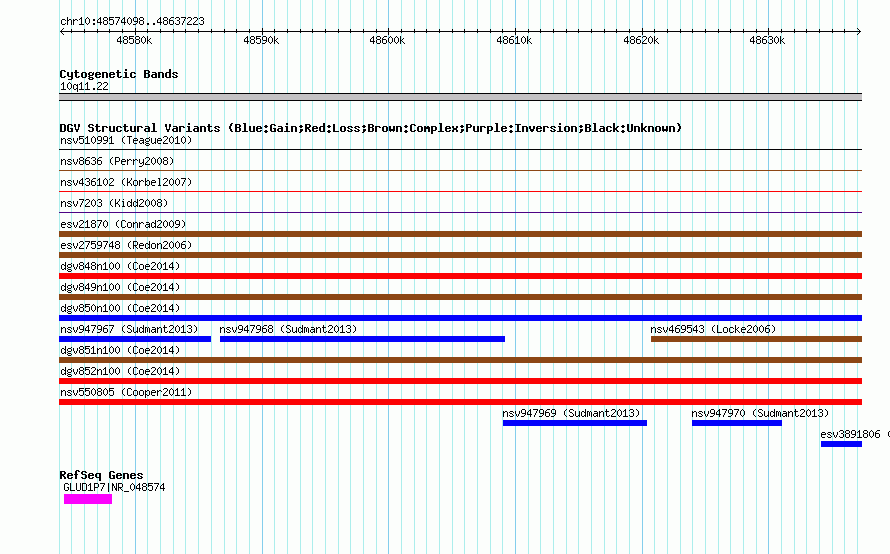Click the blue esv3891806 gain bar

841,444
